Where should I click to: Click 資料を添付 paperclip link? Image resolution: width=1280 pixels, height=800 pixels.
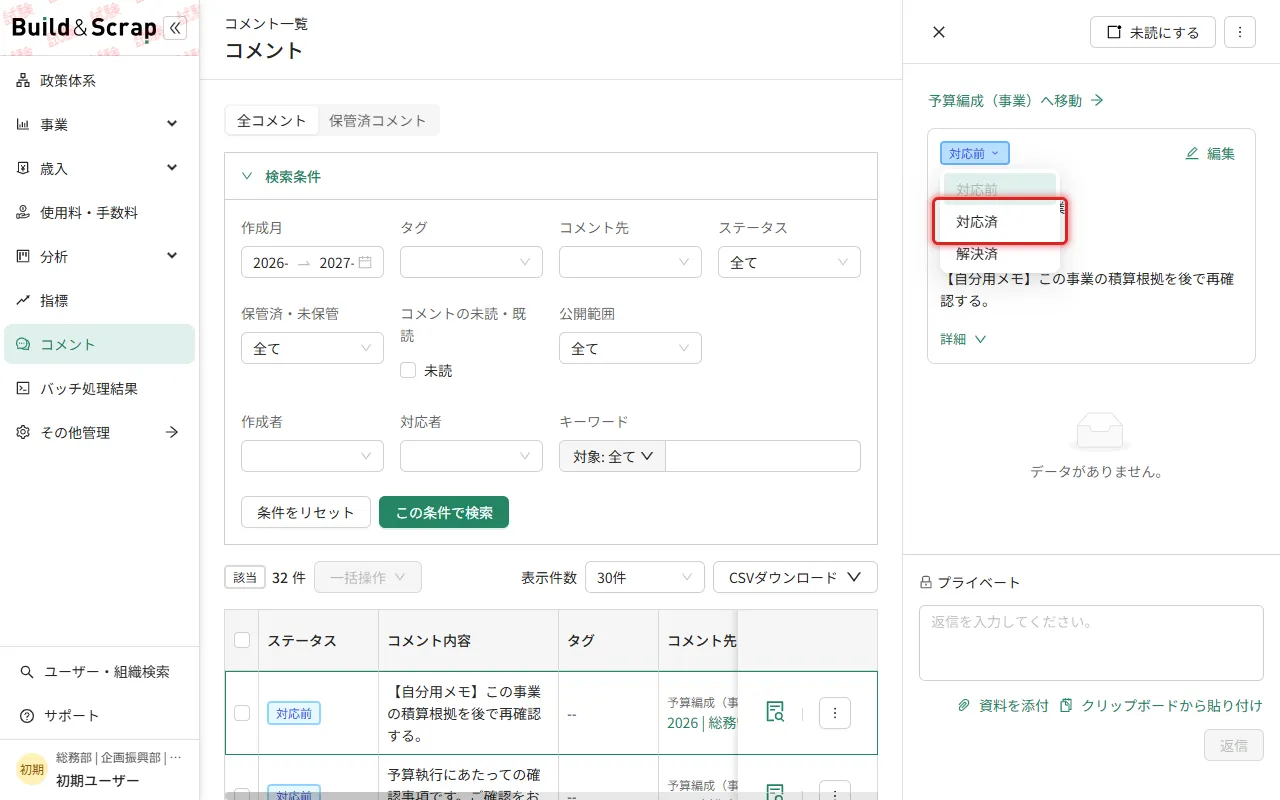click(x=1003, y=705)
